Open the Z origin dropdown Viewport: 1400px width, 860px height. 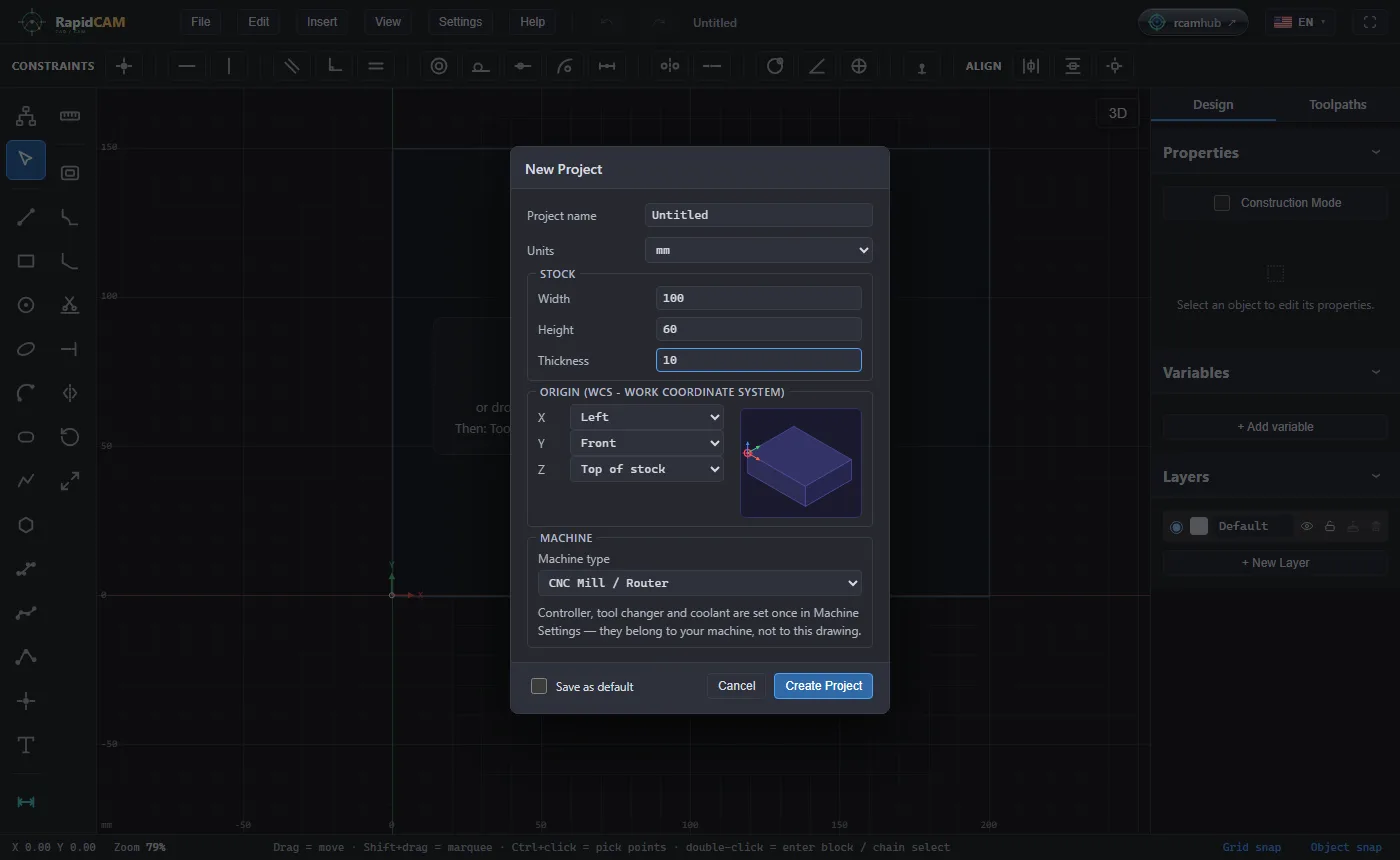click(x=647, y=469)
